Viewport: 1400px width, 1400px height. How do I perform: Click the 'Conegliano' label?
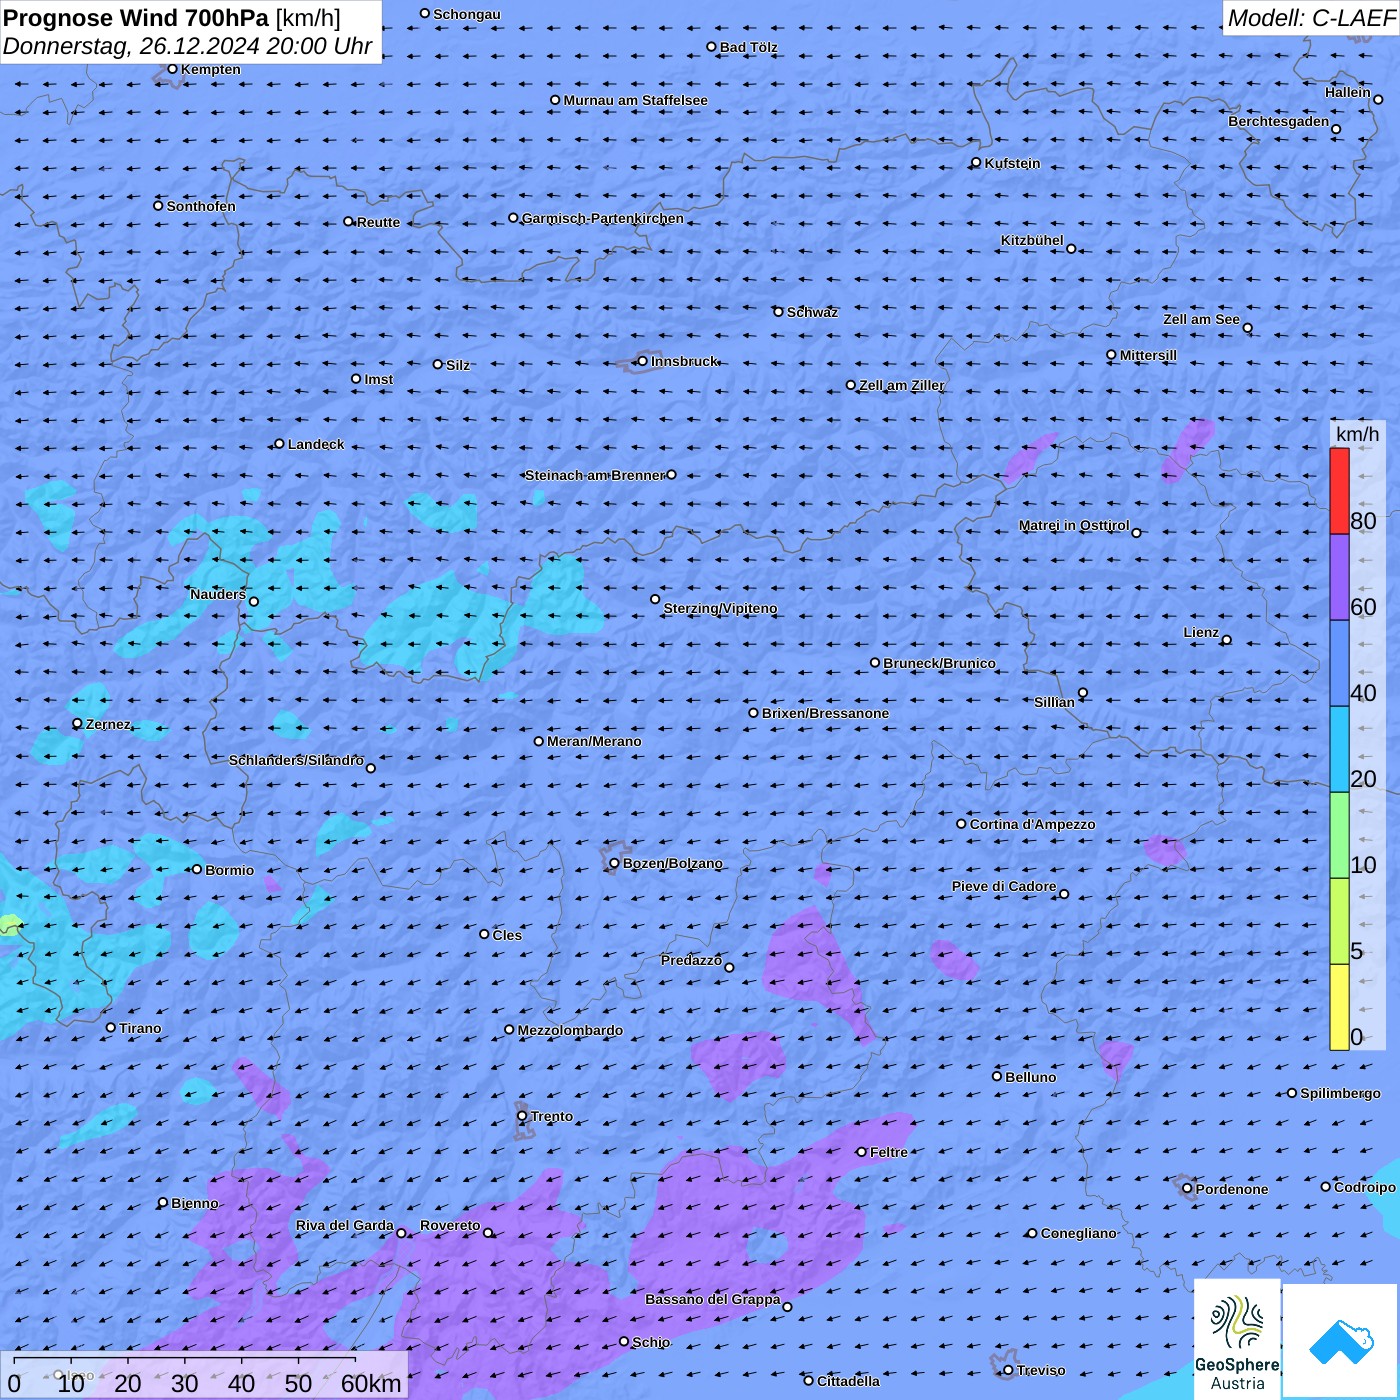coord(1078,1233)
